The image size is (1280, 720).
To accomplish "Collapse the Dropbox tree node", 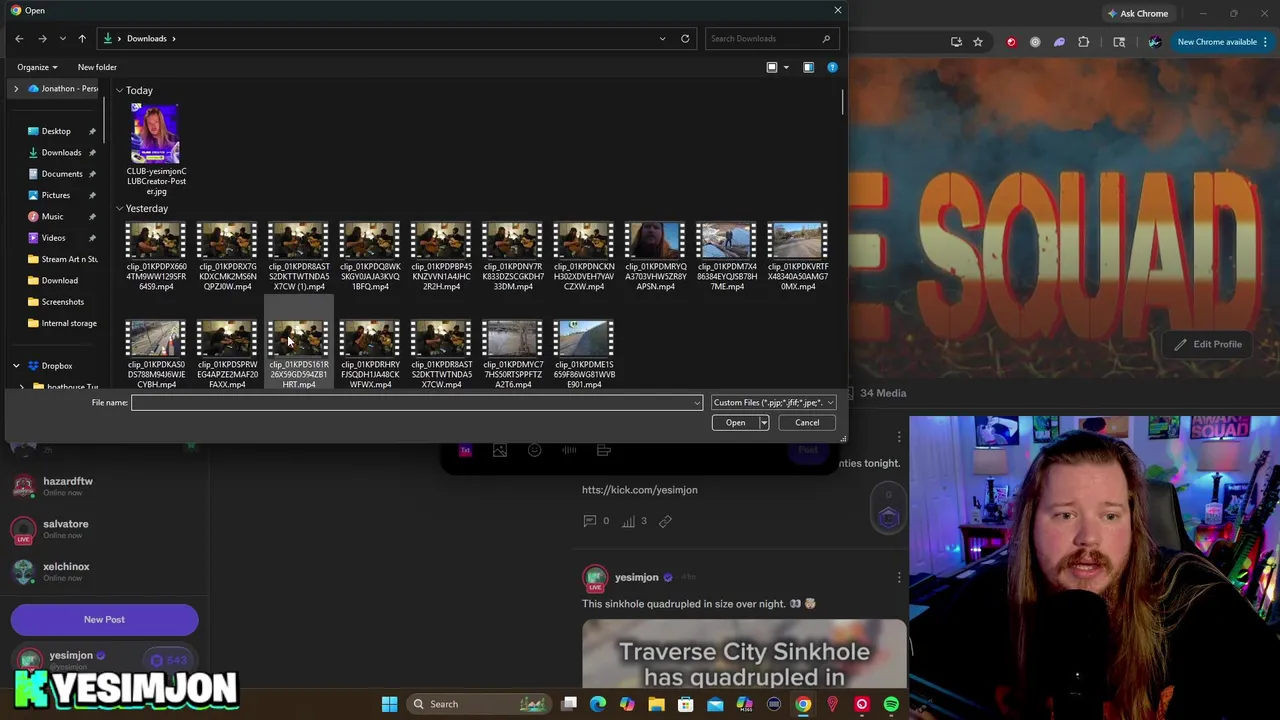I will click(16, 366).
